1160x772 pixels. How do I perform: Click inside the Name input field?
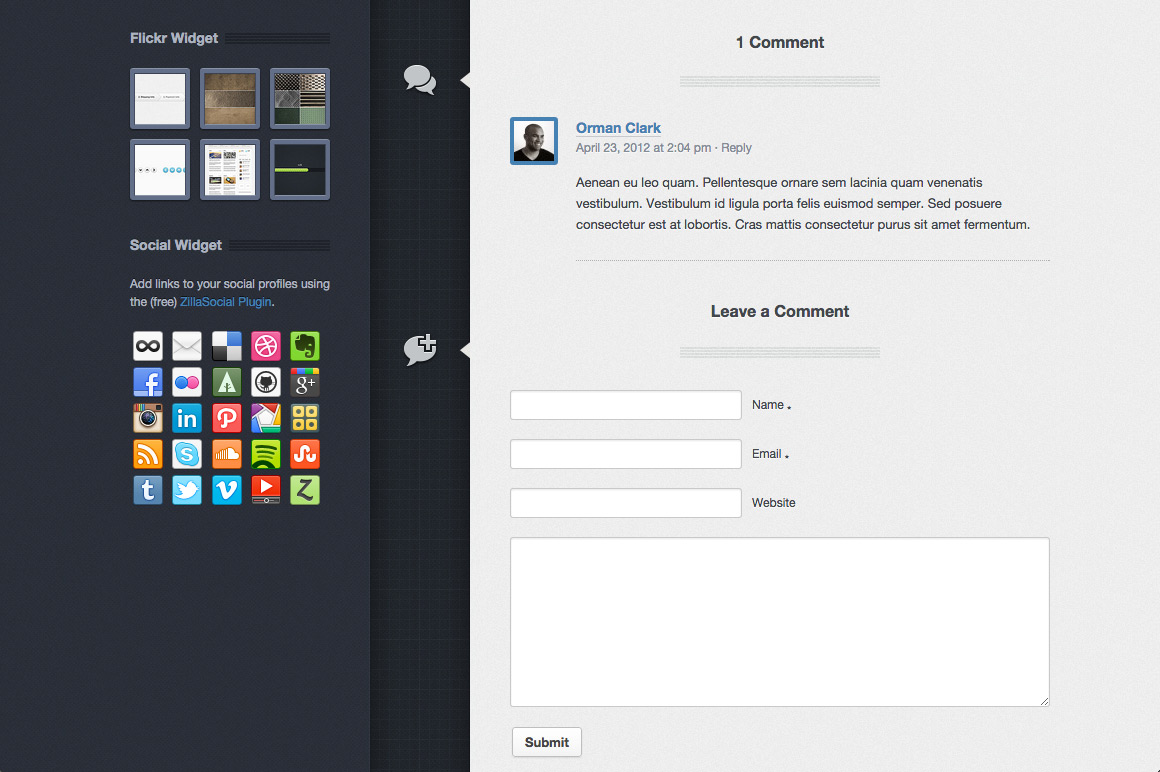coord(625,404)
